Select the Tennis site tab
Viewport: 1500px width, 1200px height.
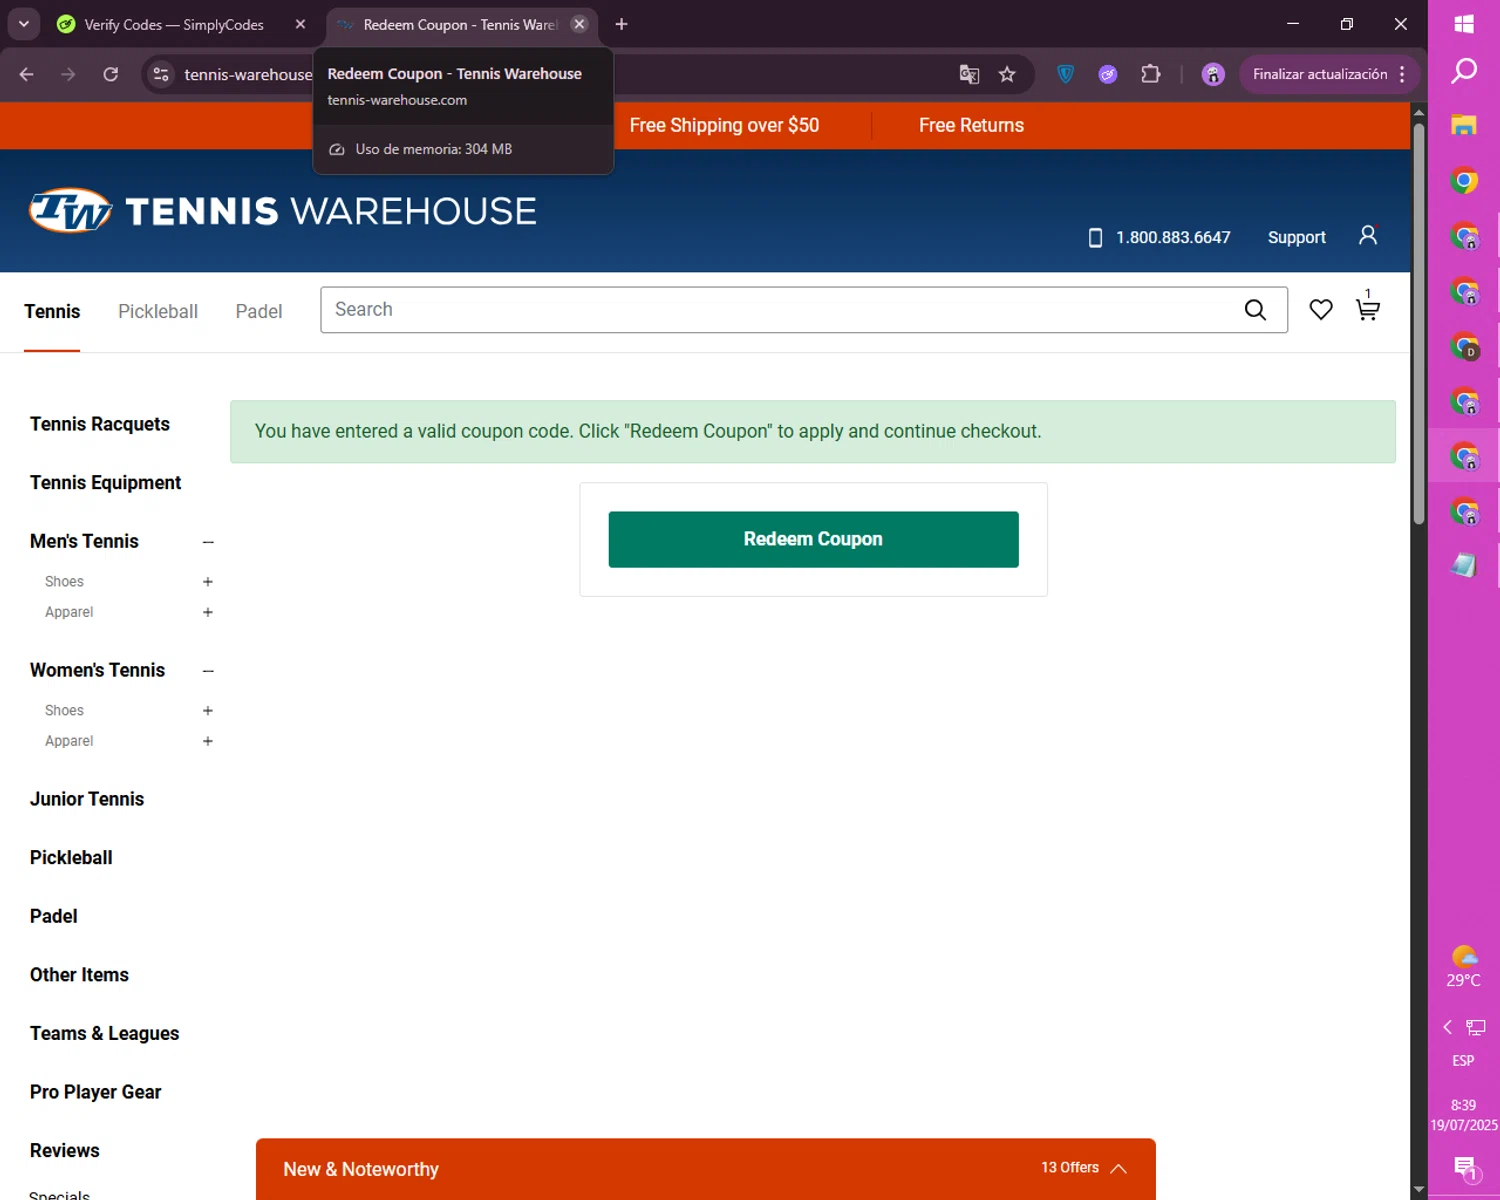pyautogui.click(x=52, y=311)
